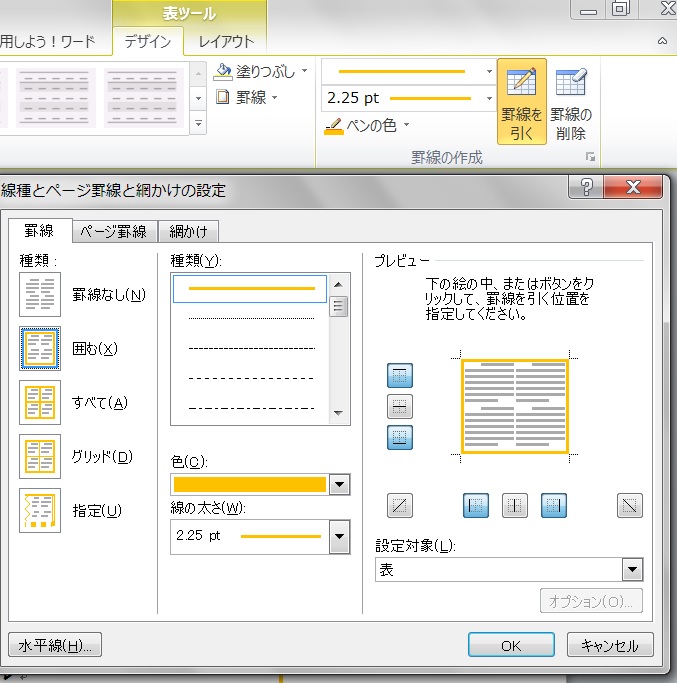Toggle the right border in preview
The image size is (677, 683).
pyautogui.click(x=554, y=505)
